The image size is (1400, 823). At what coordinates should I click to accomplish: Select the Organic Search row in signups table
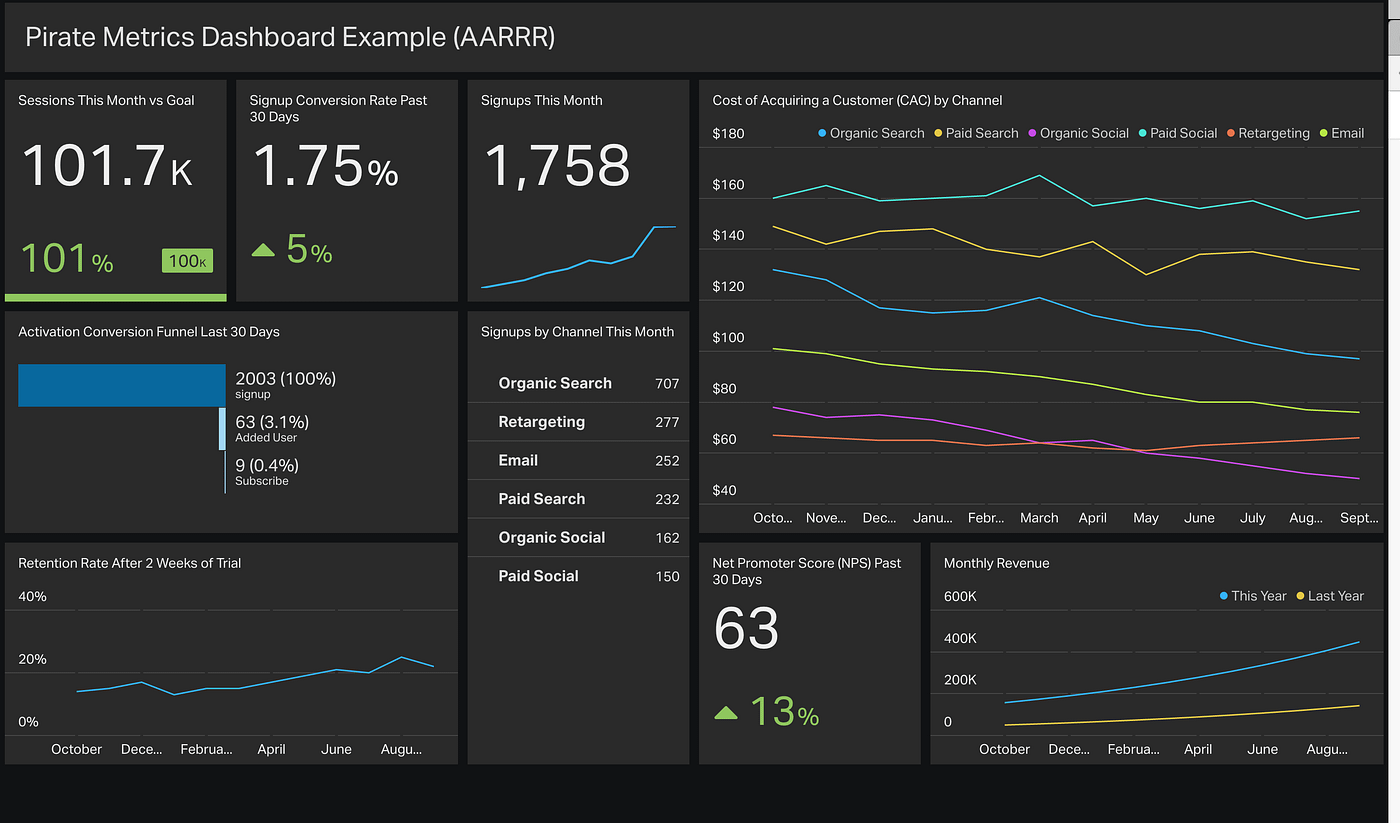pos(578,383)
